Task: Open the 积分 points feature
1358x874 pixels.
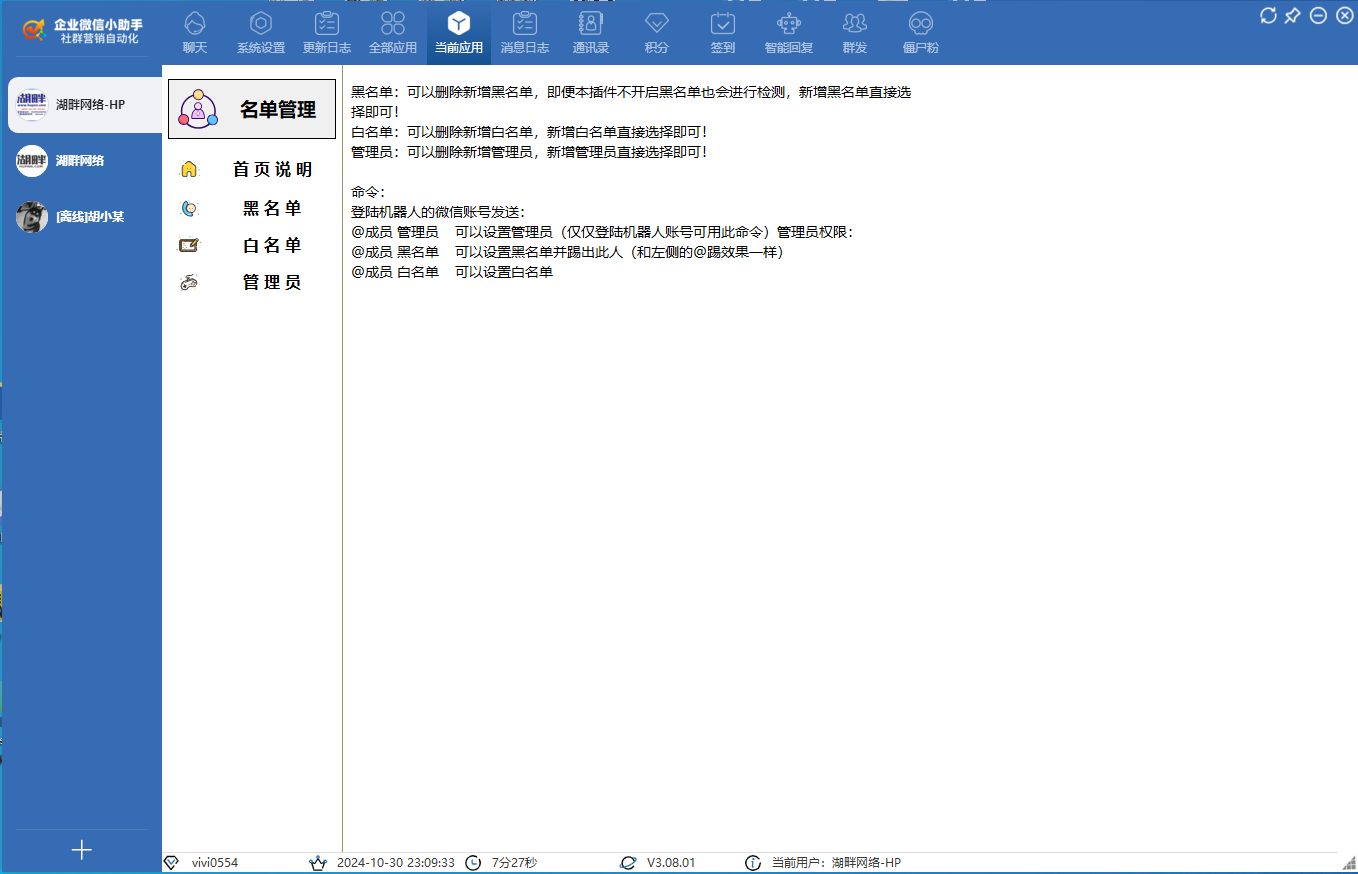Action: pyautogui.click(x=656, y=30)
